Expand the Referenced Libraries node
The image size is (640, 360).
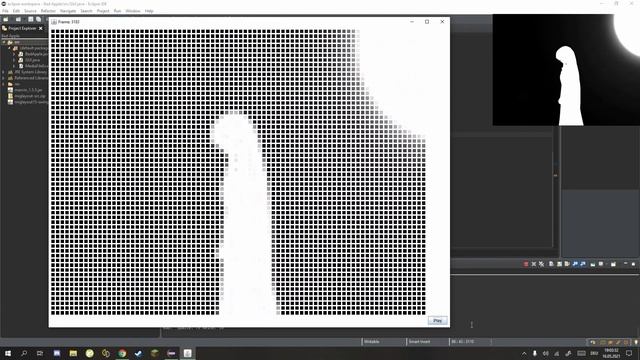point(4,78)
